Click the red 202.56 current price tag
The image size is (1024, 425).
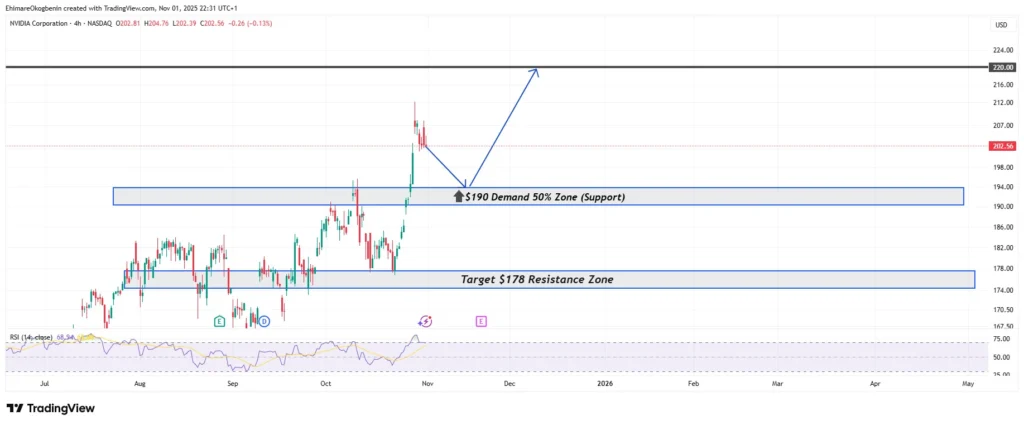tap(1002, 146)
